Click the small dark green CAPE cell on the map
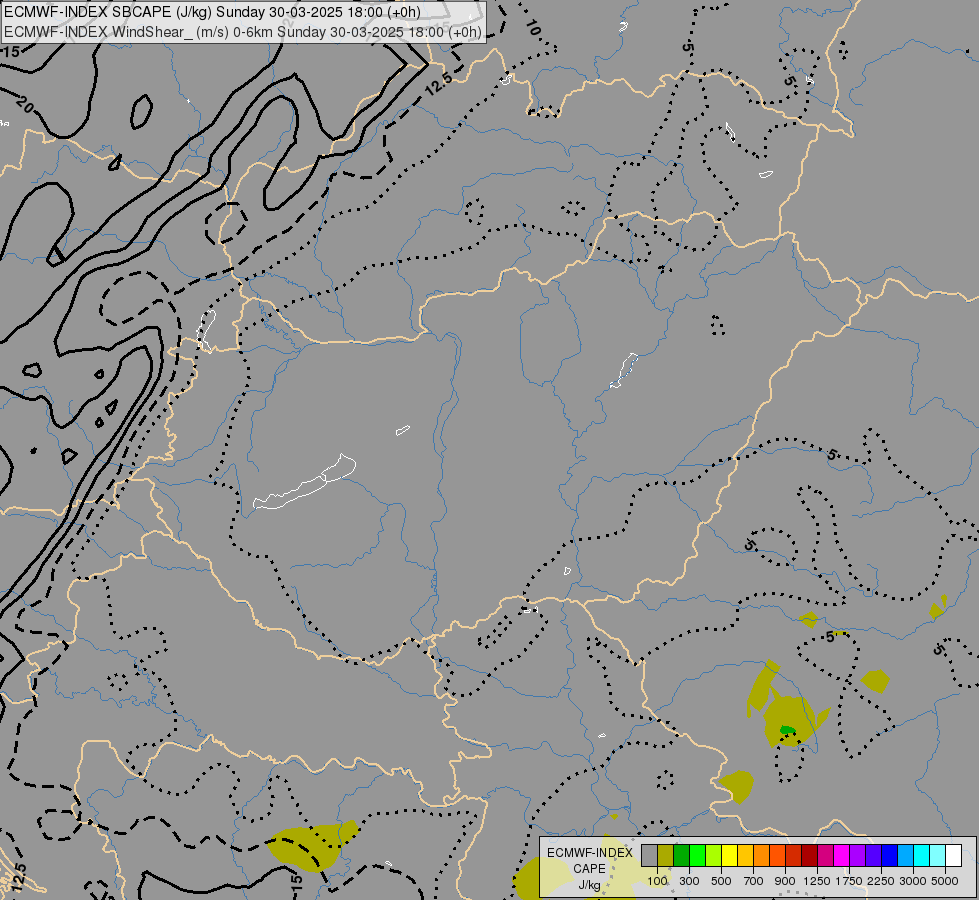Viewport: 979px width, 900px height. (x=788, y=729)
